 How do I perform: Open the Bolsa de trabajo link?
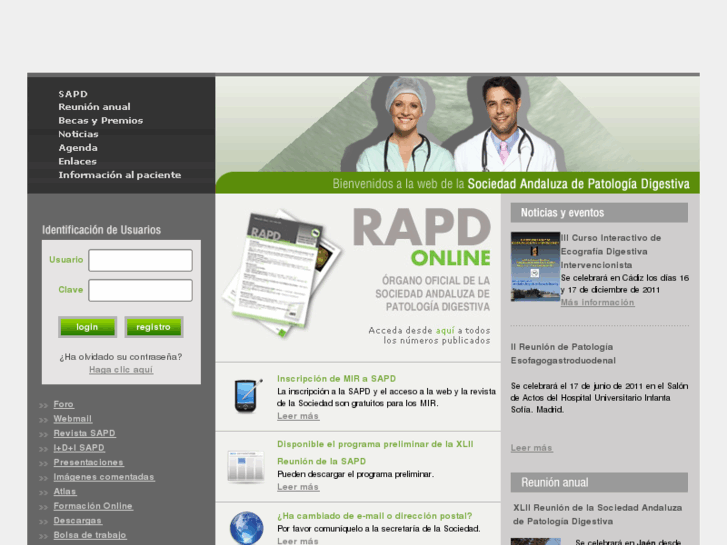(90, 535)
